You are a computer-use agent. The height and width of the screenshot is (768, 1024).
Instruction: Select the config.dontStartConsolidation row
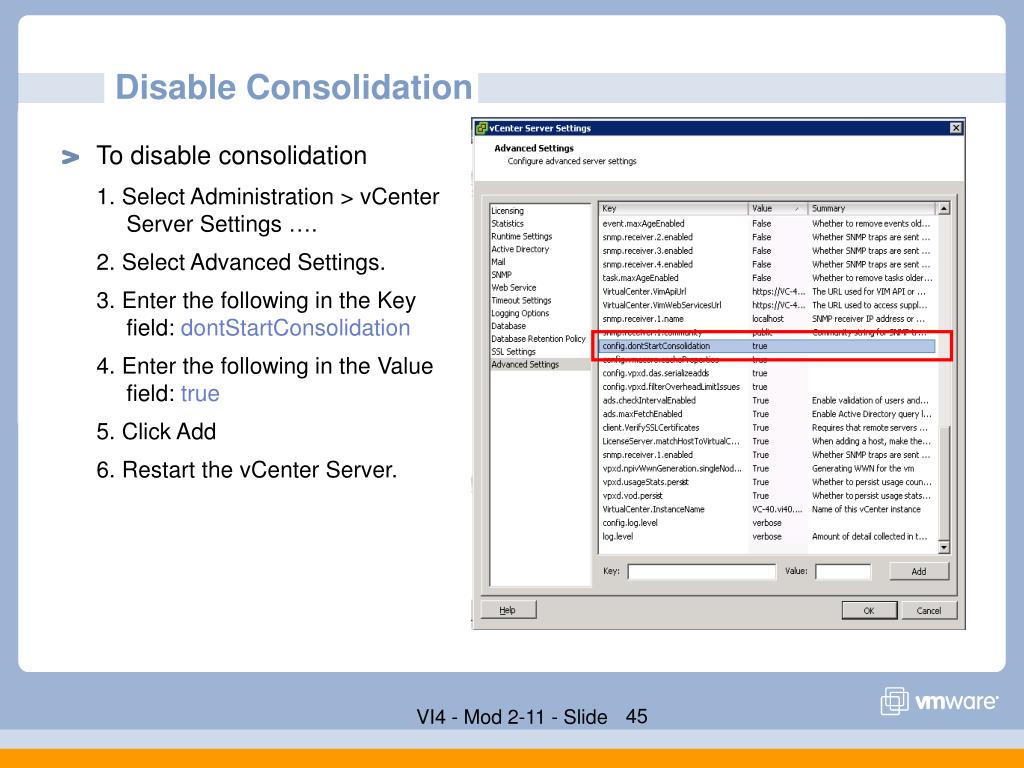click(x=767, y=346)
